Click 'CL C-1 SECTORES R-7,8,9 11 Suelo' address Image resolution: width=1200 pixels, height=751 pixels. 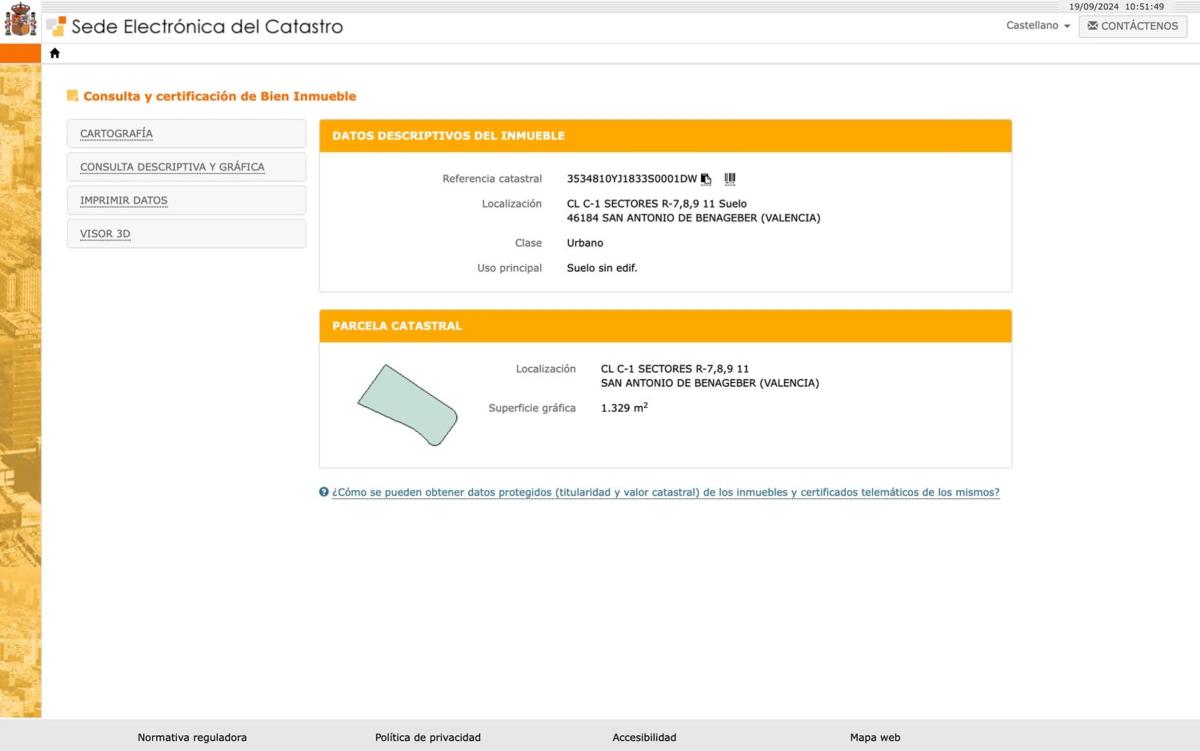pos(657,204)
